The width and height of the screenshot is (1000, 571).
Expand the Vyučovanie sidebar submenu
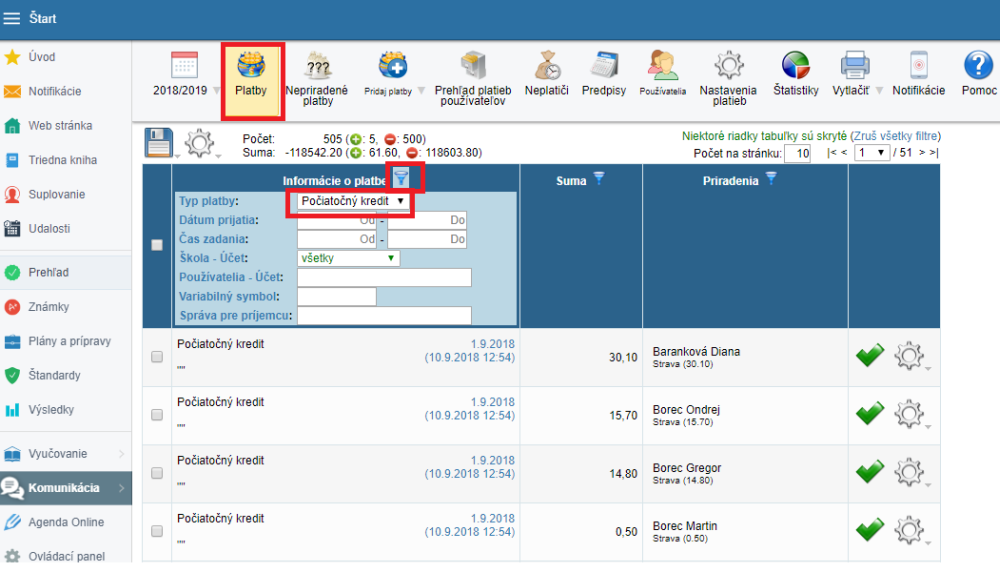[x=121, y=454]
